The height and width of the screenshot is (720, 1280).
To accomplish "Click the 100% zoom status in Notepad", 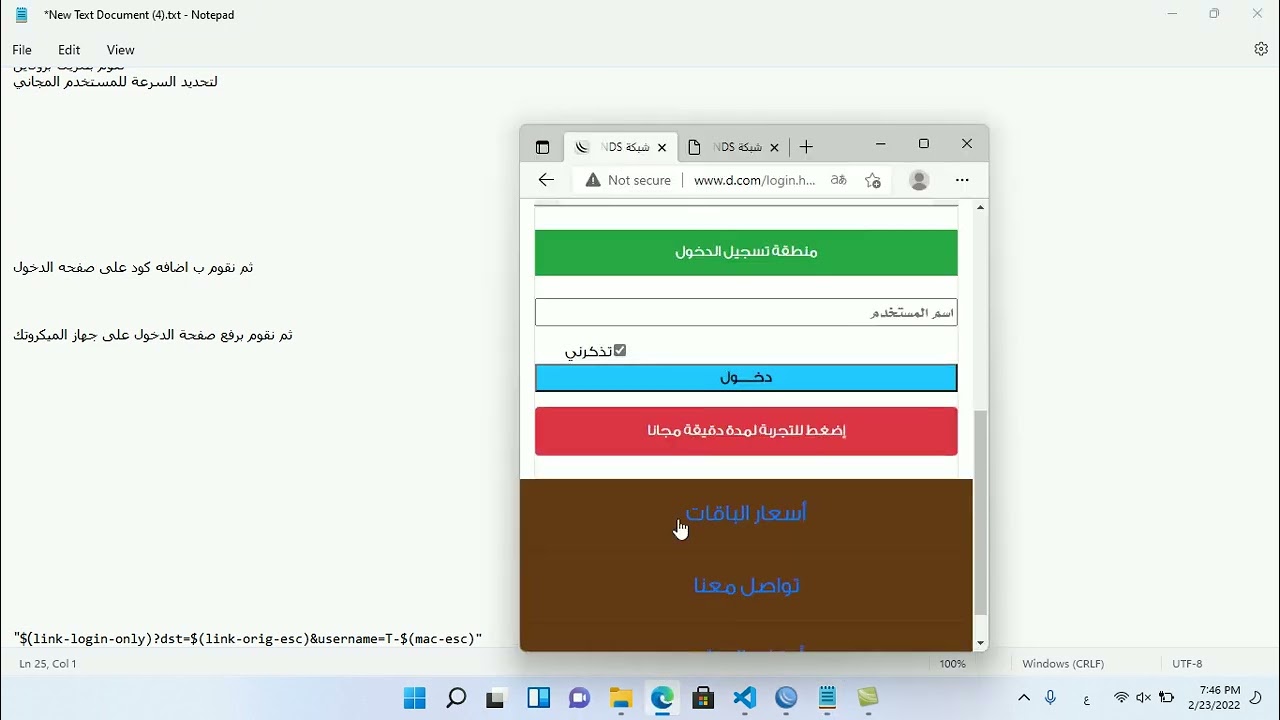I will (x=952, y=663).
